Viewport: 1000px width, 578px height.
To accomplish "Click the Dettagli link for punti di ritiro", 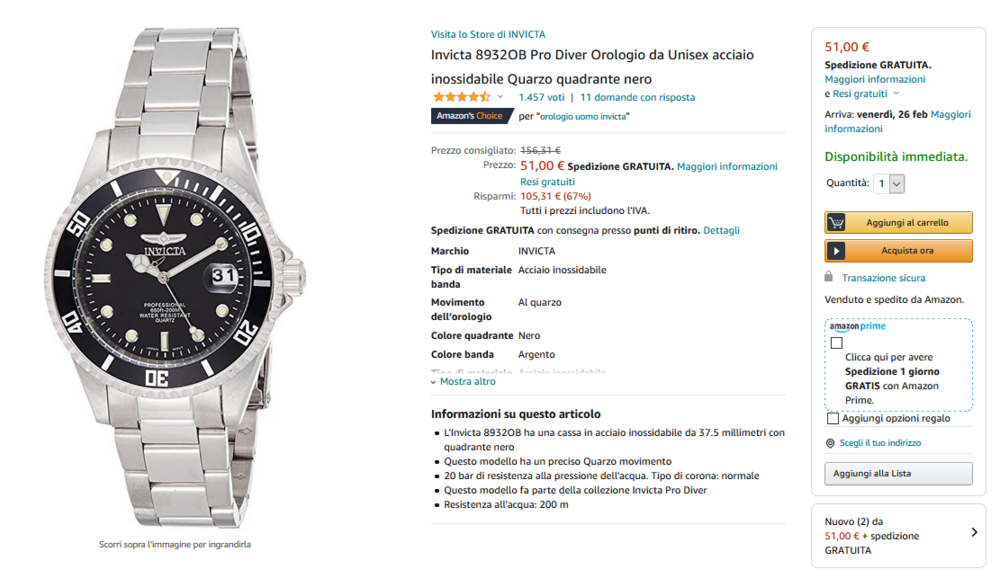I will coord(721,230).
